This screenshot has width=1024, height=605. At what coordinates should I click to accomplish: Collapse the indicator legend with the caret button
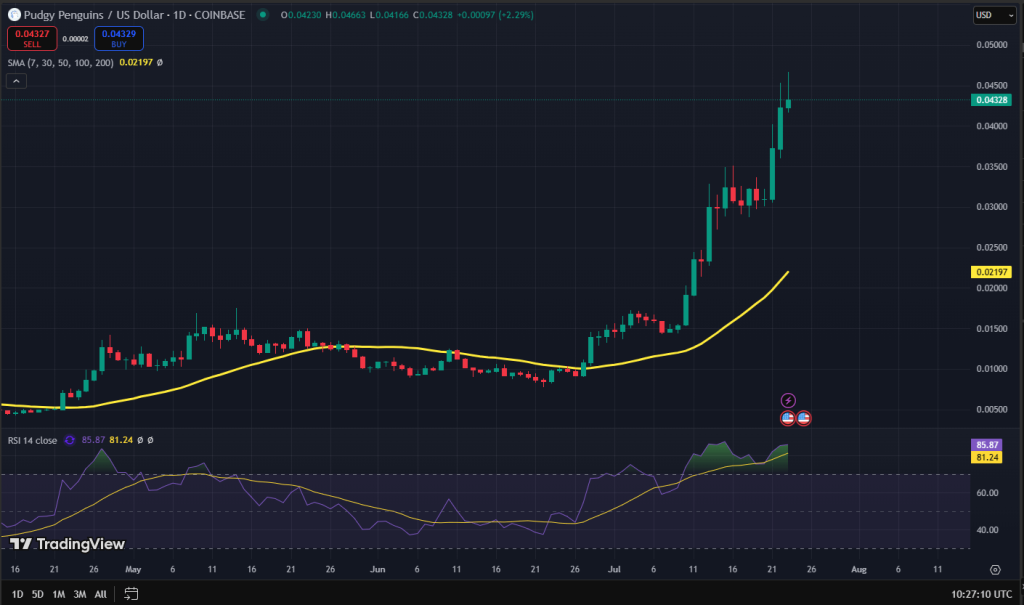click(x=16, y=81)
